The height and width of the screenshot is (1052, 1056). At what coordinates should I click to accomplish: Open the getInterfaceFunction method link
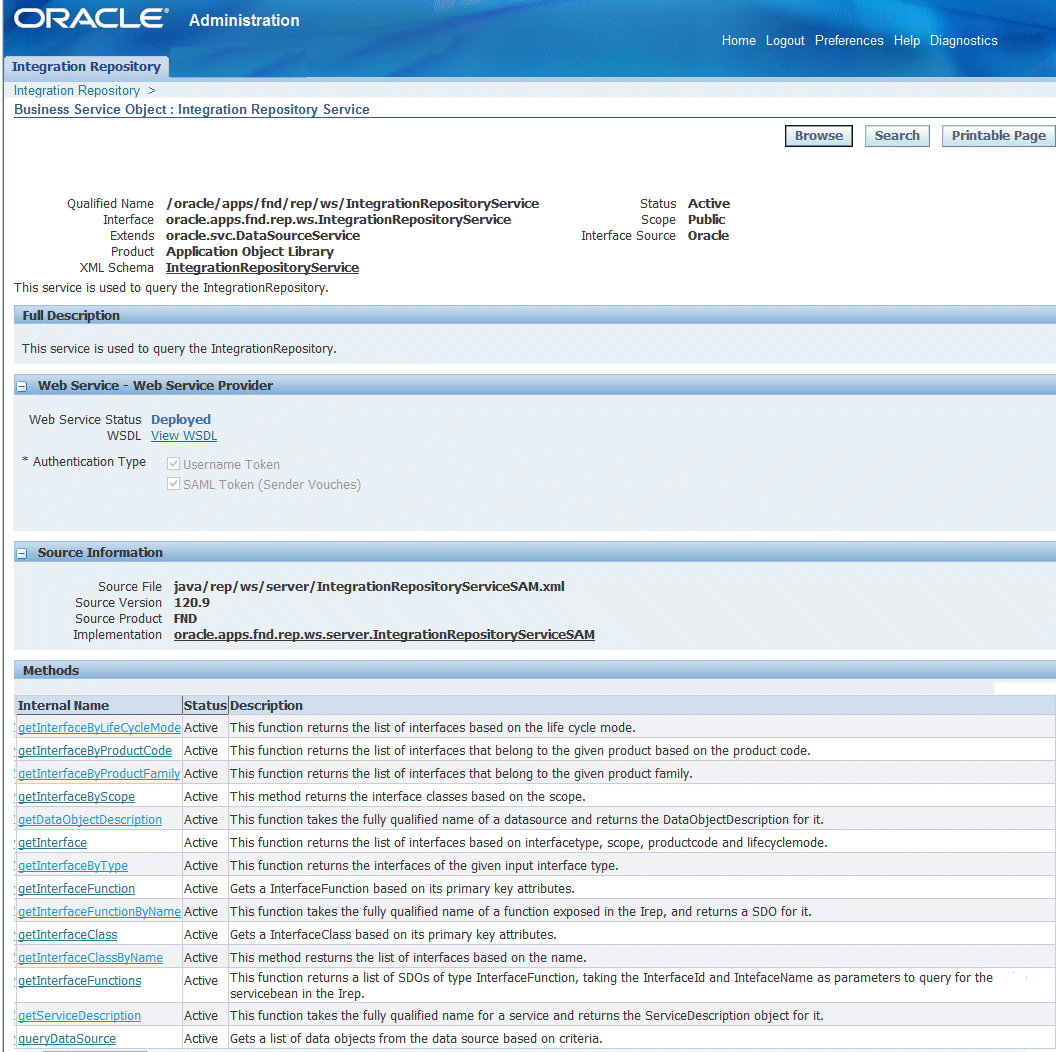[76, 888]
